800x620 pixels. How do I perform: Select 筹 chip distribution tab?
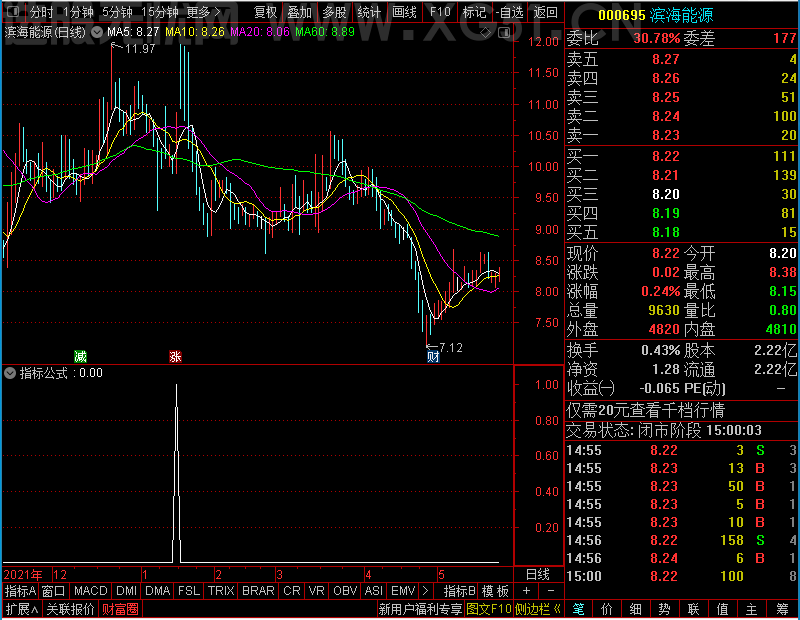point(782,609)
